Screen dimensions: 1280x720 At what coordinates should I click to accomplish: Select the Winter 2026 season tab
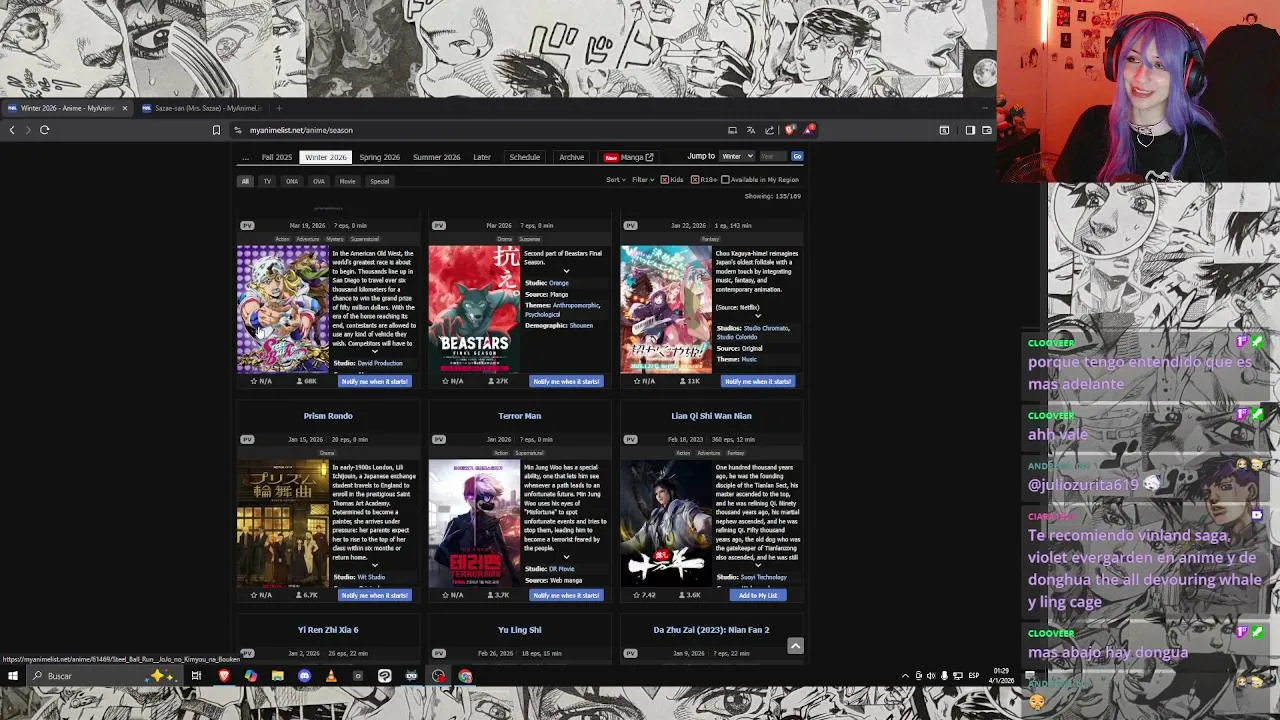click(x=326, y=157)
